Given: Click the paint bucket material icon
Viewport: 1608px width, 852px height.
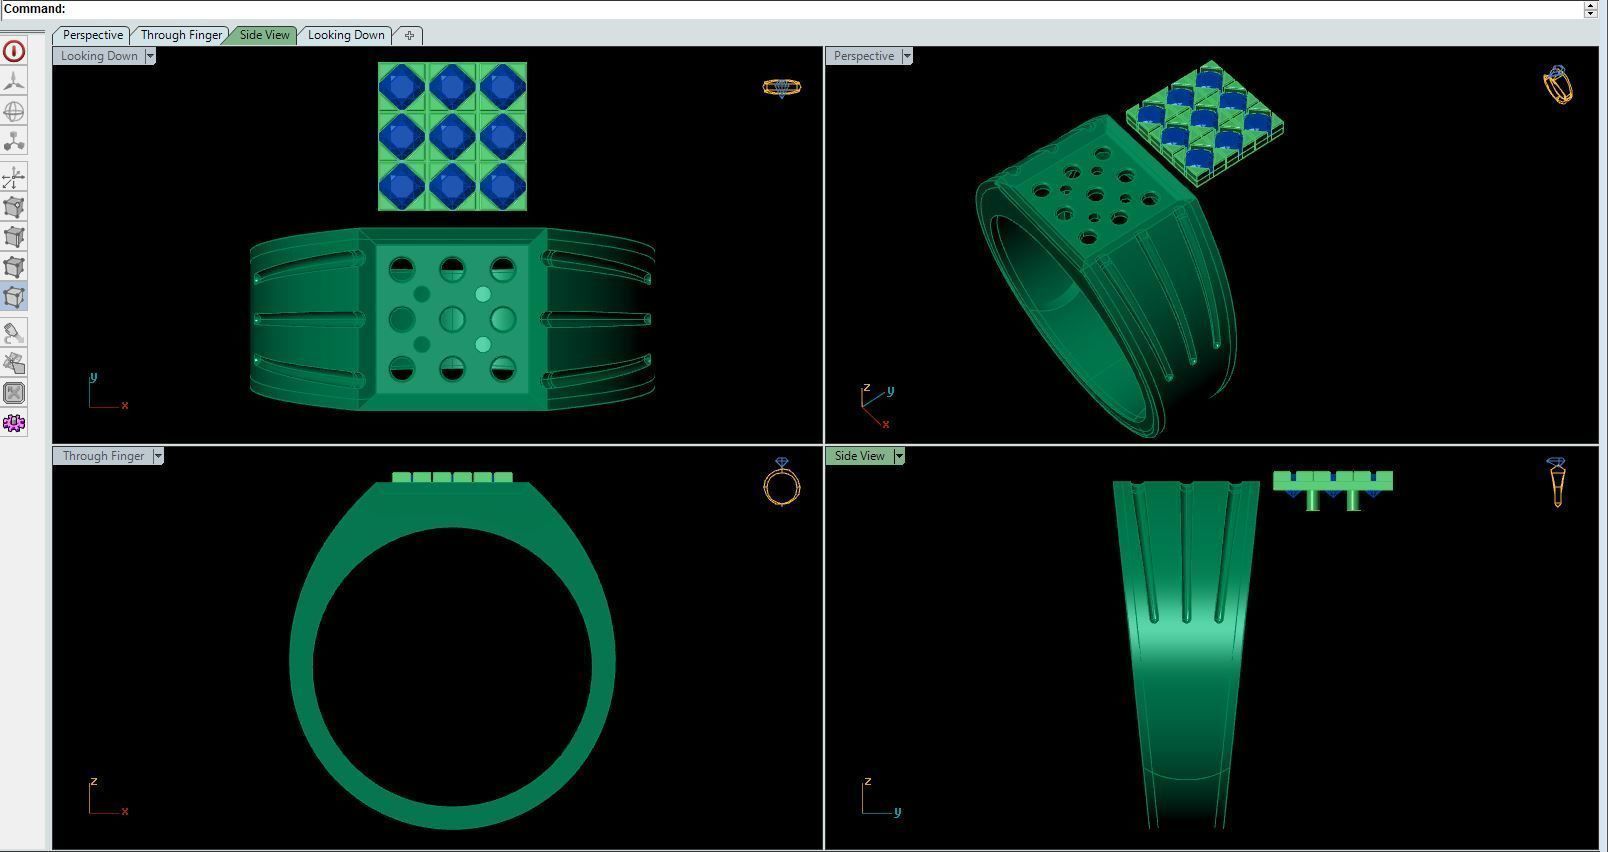Looking at the screenshot, I should pos(14,333).
